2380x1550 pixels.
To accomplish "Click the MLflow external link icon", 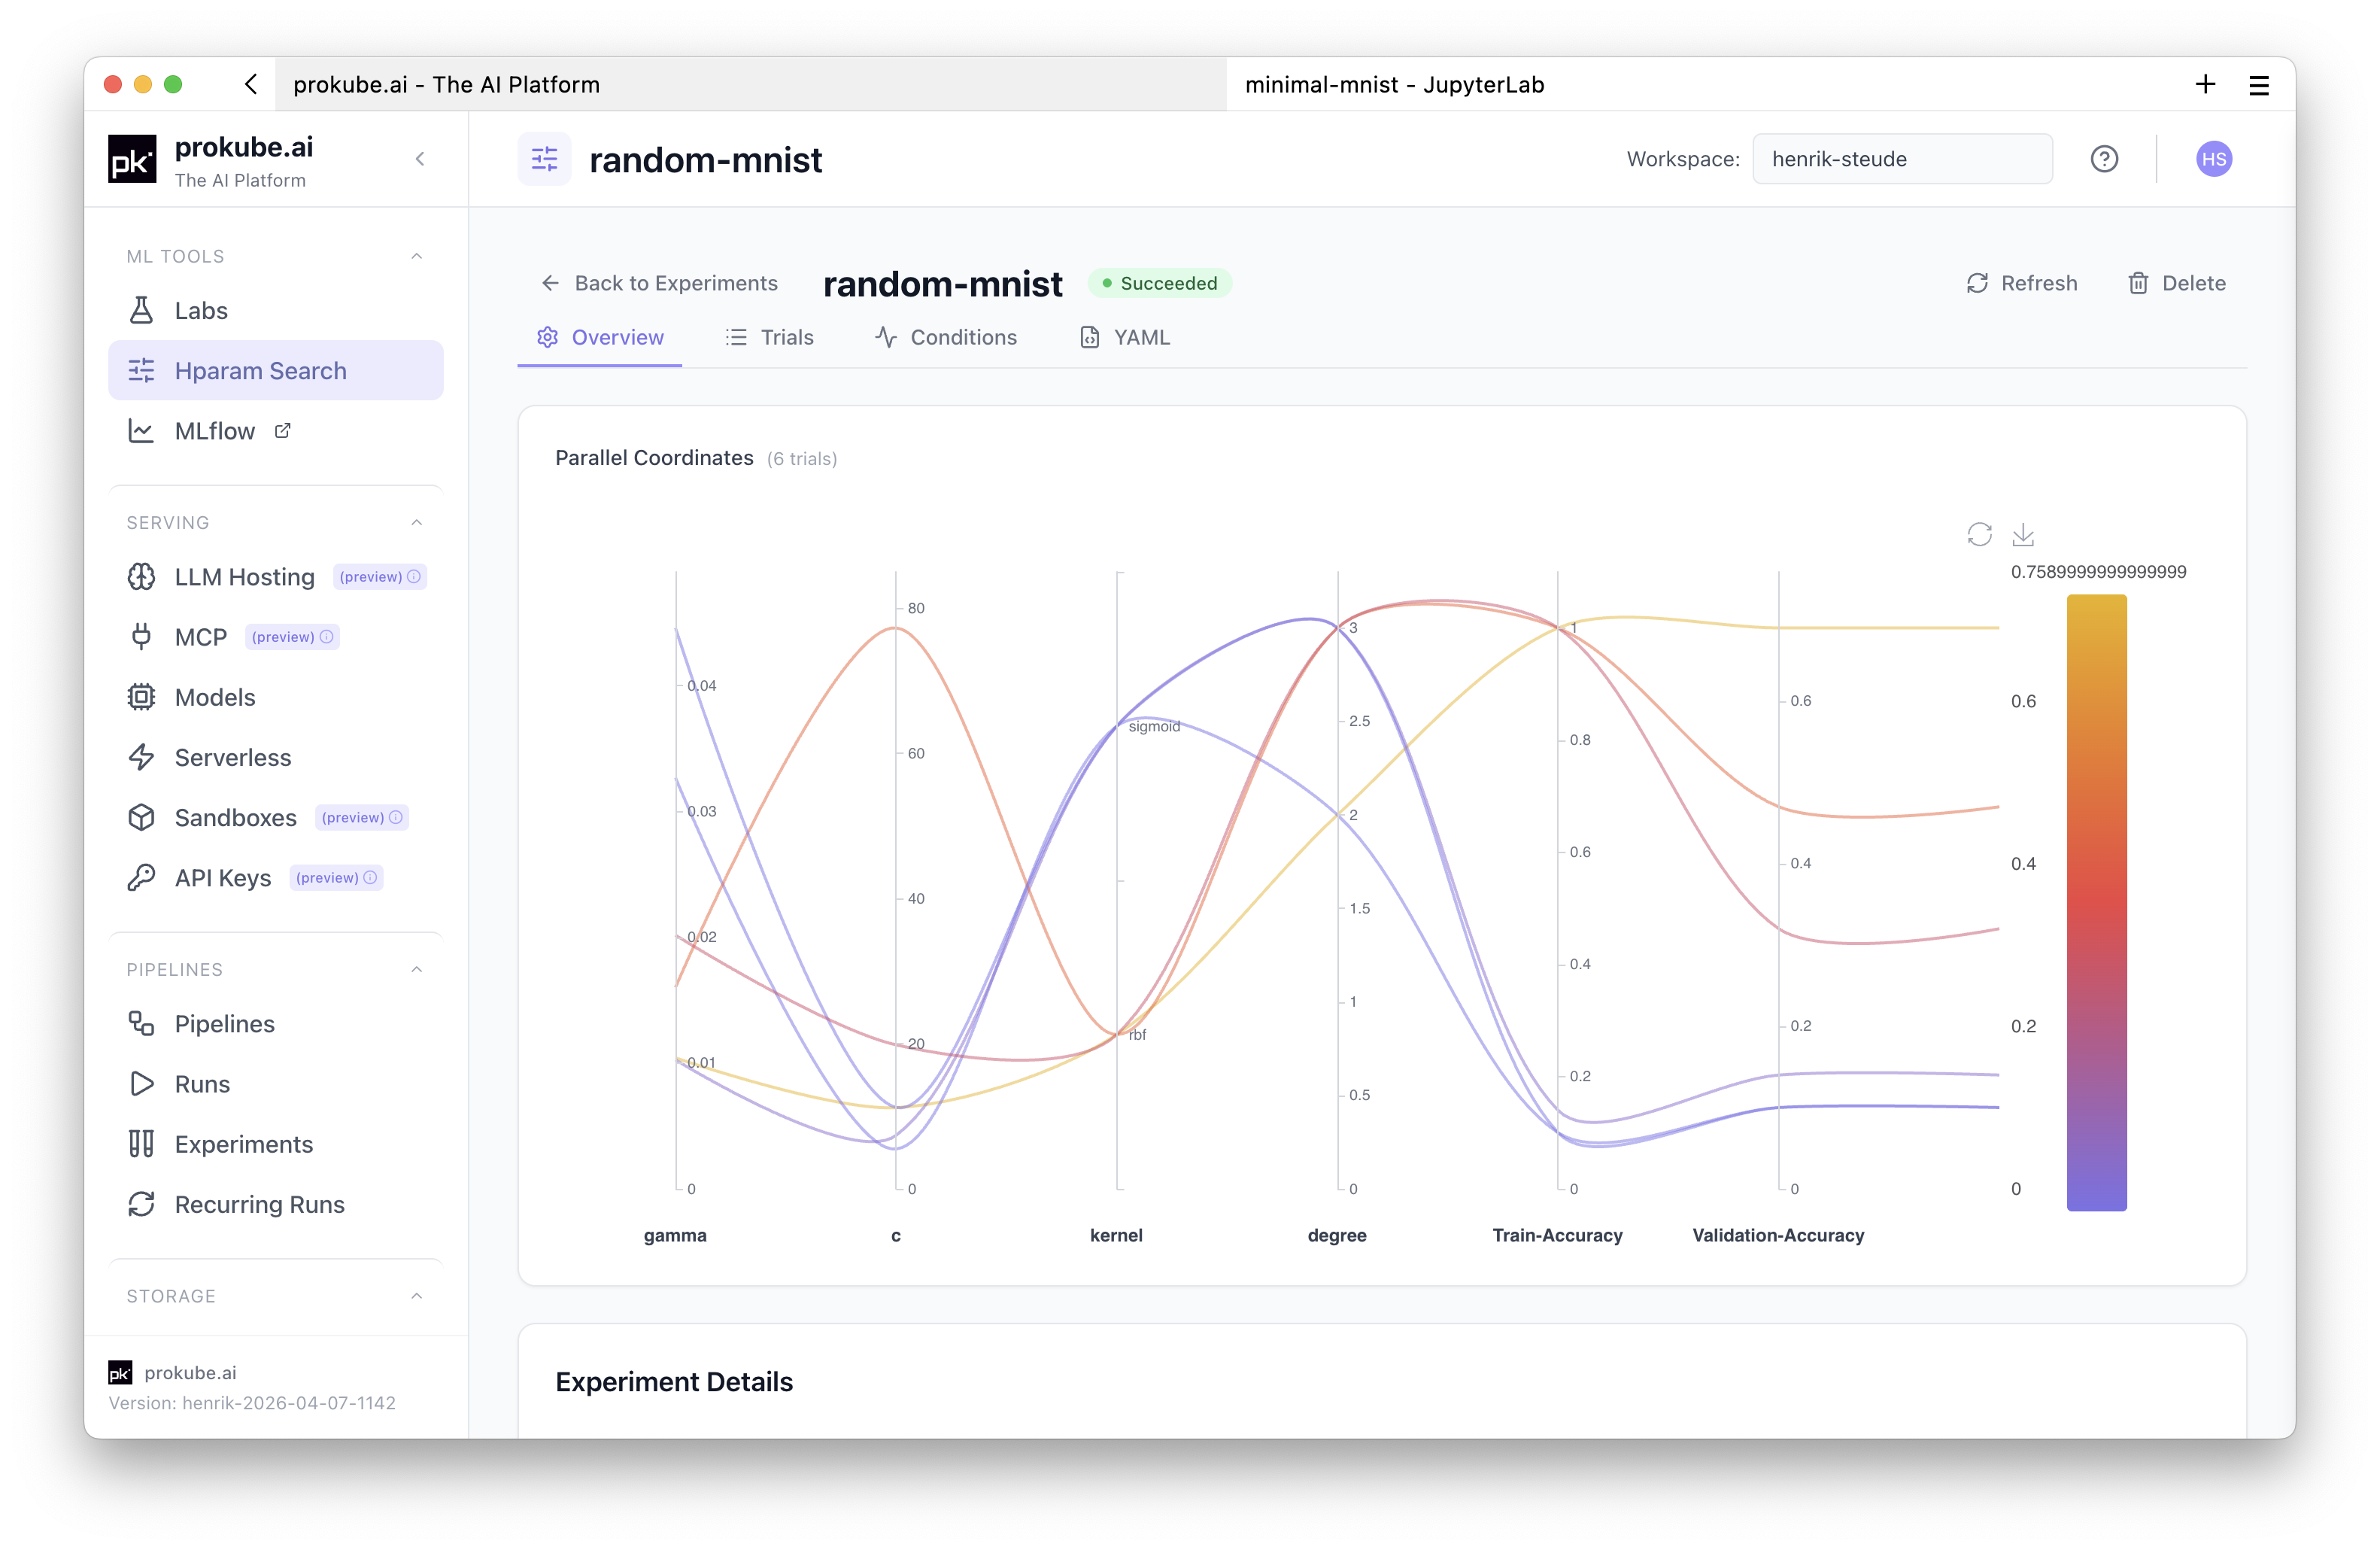I will (283, 431).
